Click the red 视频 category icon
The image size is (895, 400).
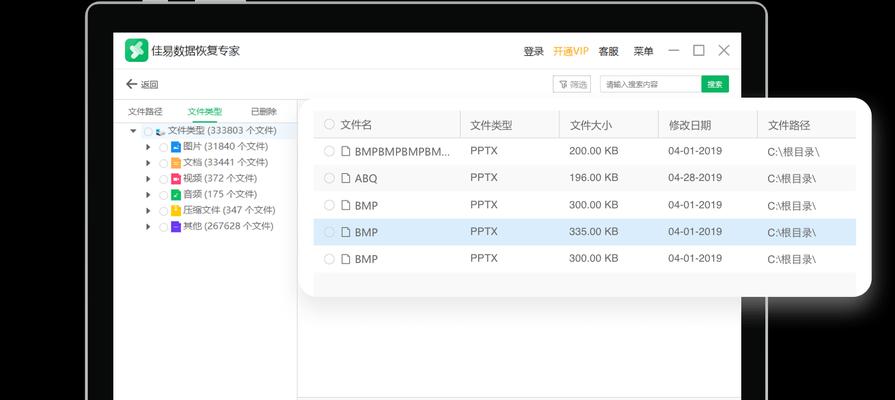[x=176, y=179]
